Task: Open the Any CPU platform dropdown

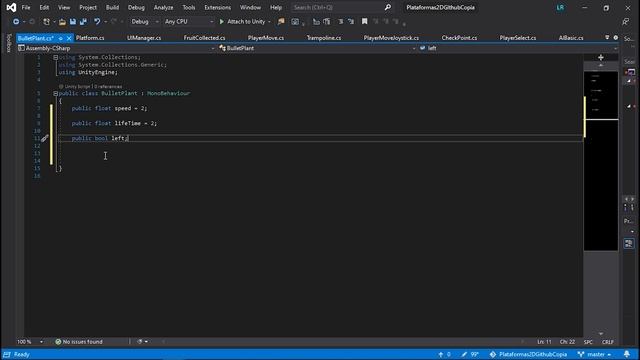Action: pyautogui.click(x=188, y=22)
